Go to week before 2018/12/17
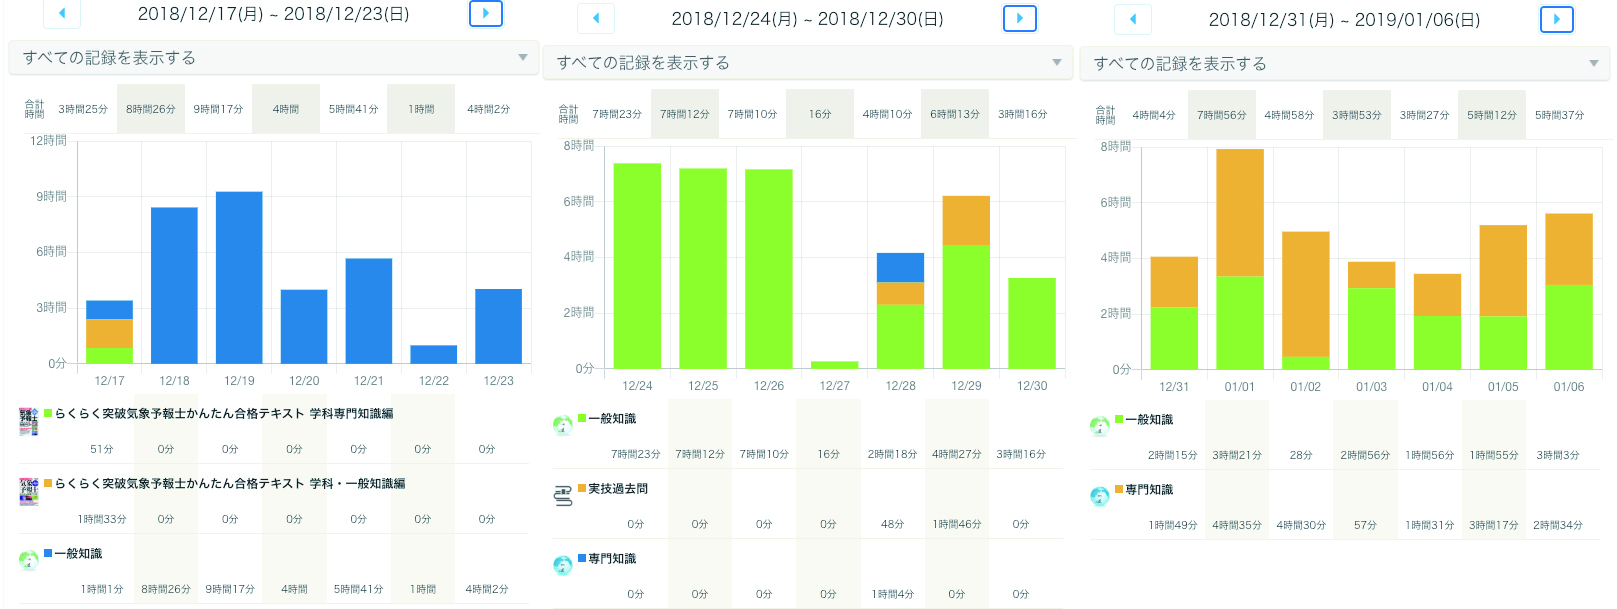This screenshot has width=1617, height=609. pos(62,13)
